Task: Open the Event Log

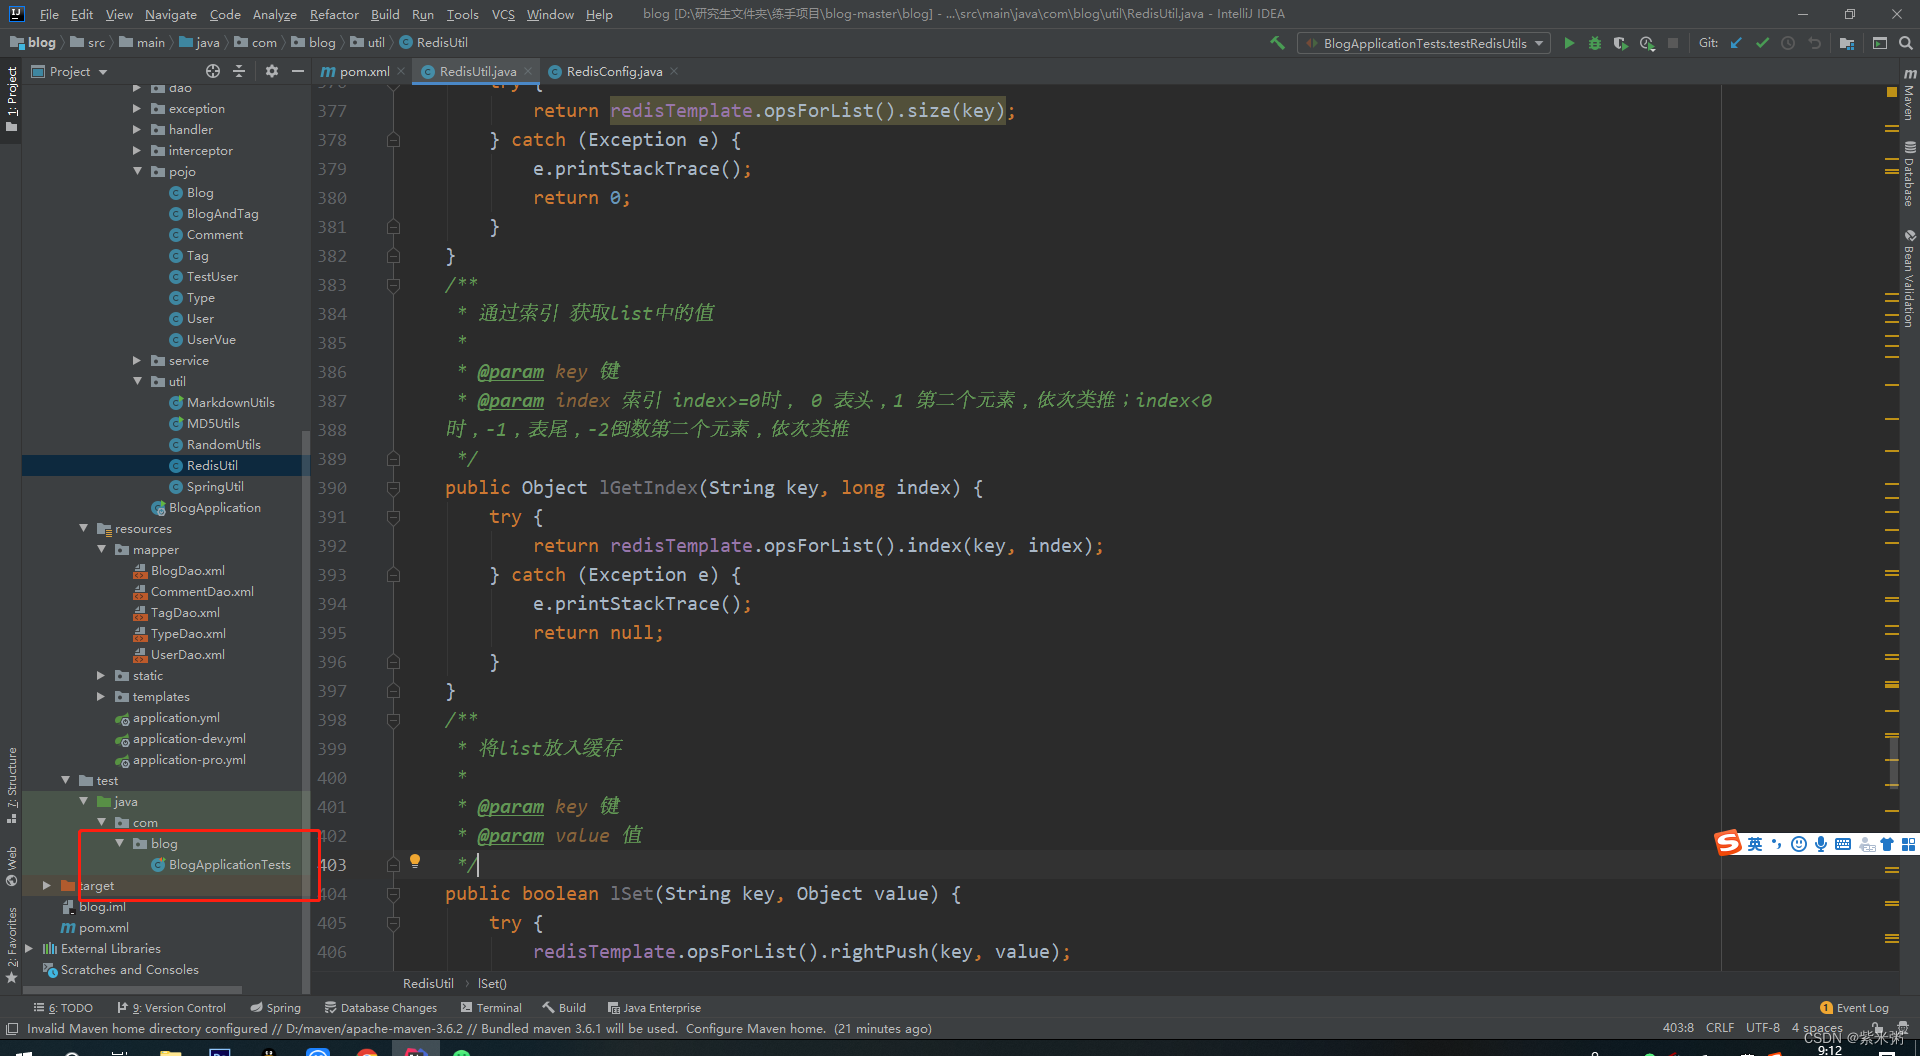Action: [1854, 1008]
